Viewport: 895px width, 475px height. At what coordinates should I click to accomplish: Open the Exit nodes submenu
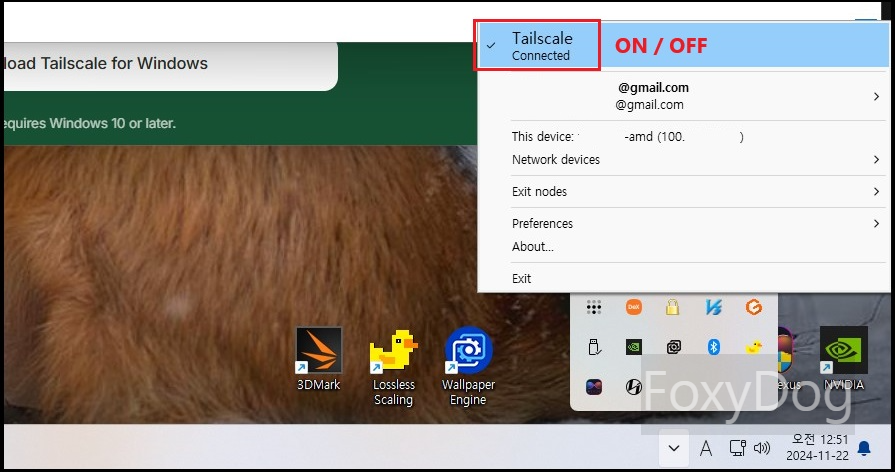[683, 192]
